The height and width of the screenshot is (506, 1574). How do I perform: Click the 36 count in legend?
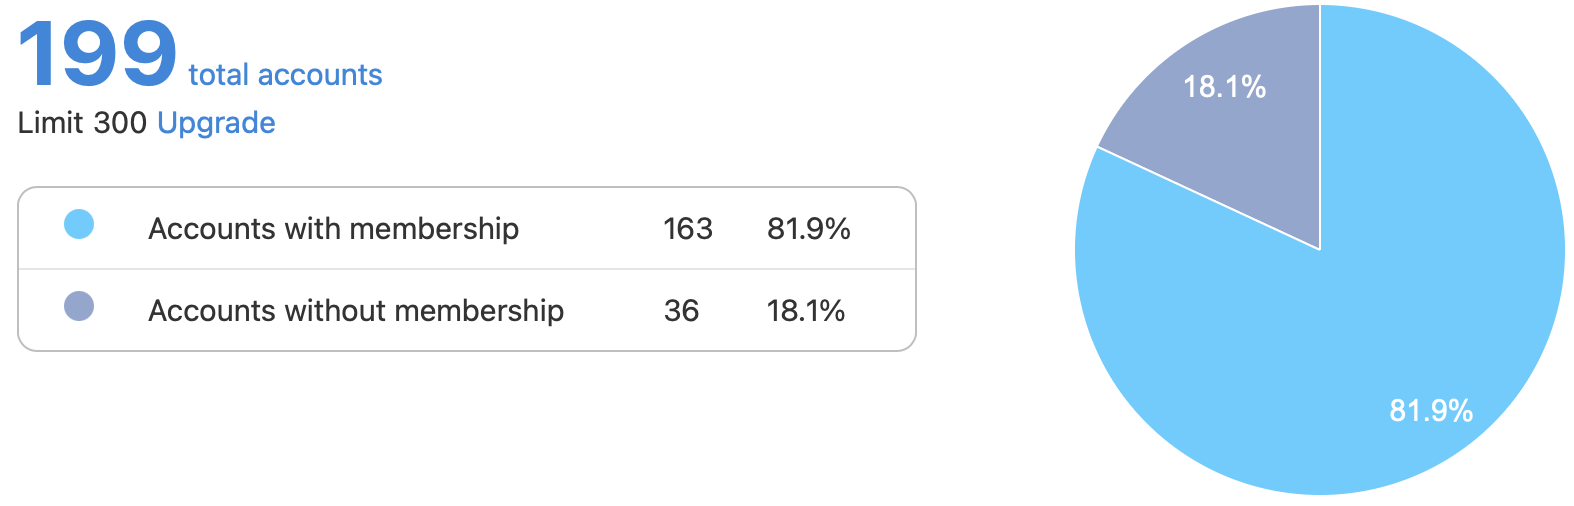681,311
